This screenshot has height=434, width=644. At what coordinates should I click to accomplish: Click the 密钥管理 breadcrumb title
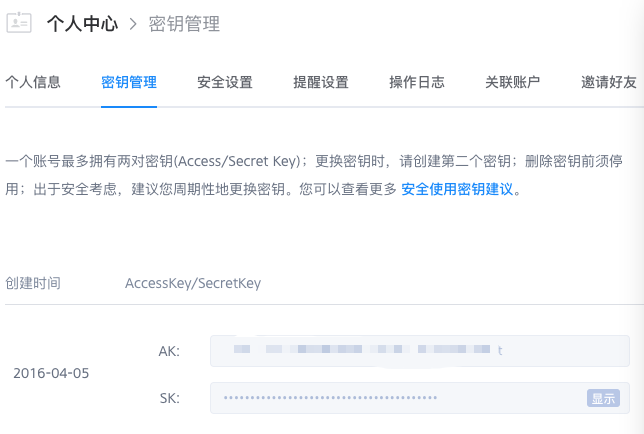point(184,23)
